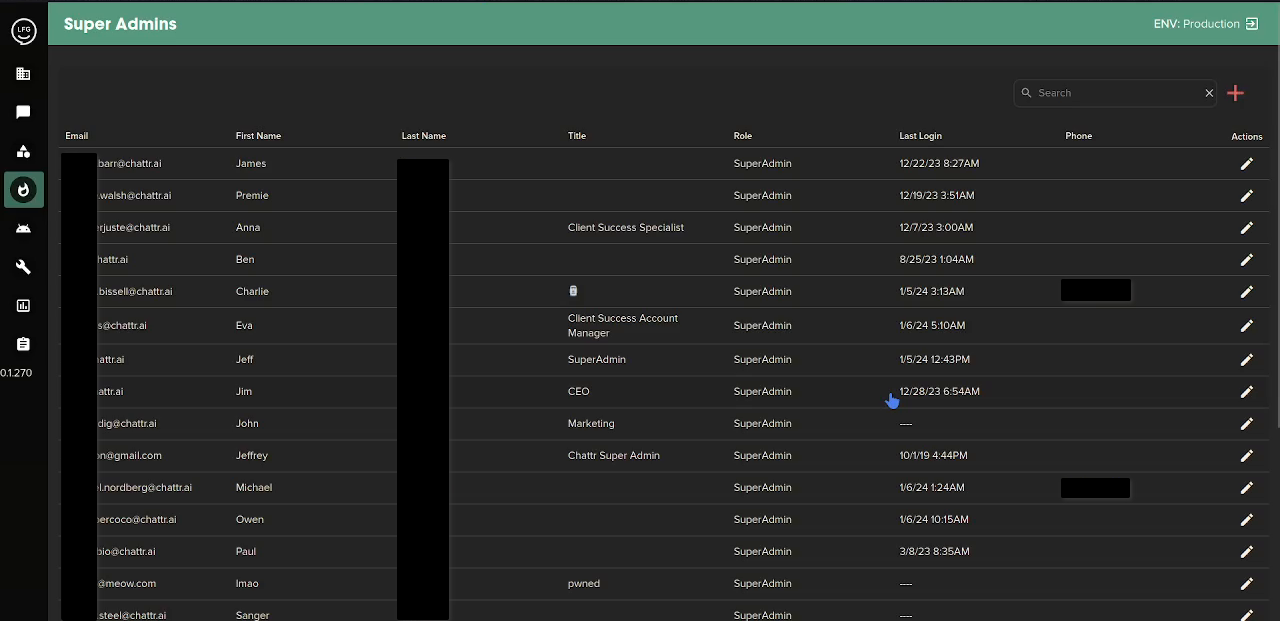Edit the pwned row for Imao
The height and width of the screenshot is (621, 1280).
click(x=1246, y=584)
